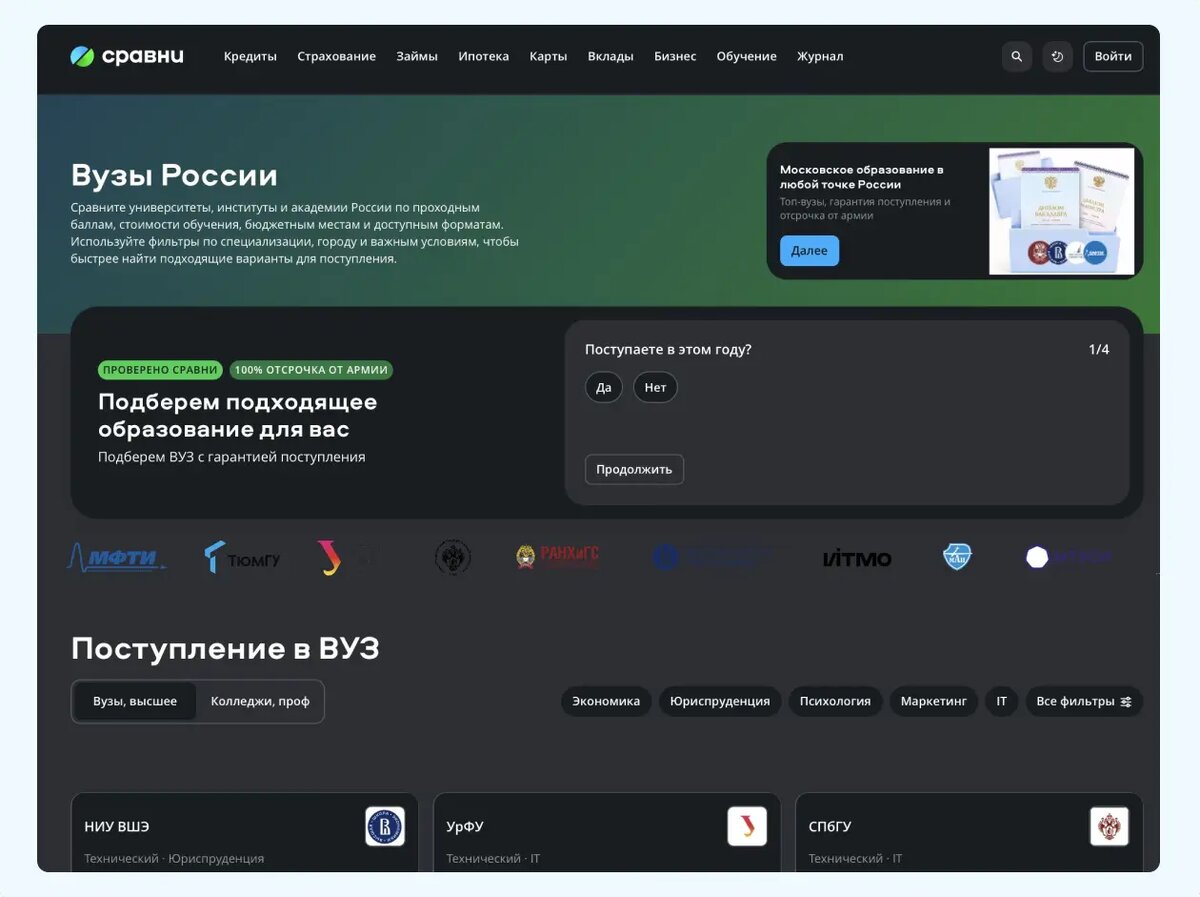Open the Страхование menu
The height and width of the screenshot is (897, 1200).
coord(337,56)
